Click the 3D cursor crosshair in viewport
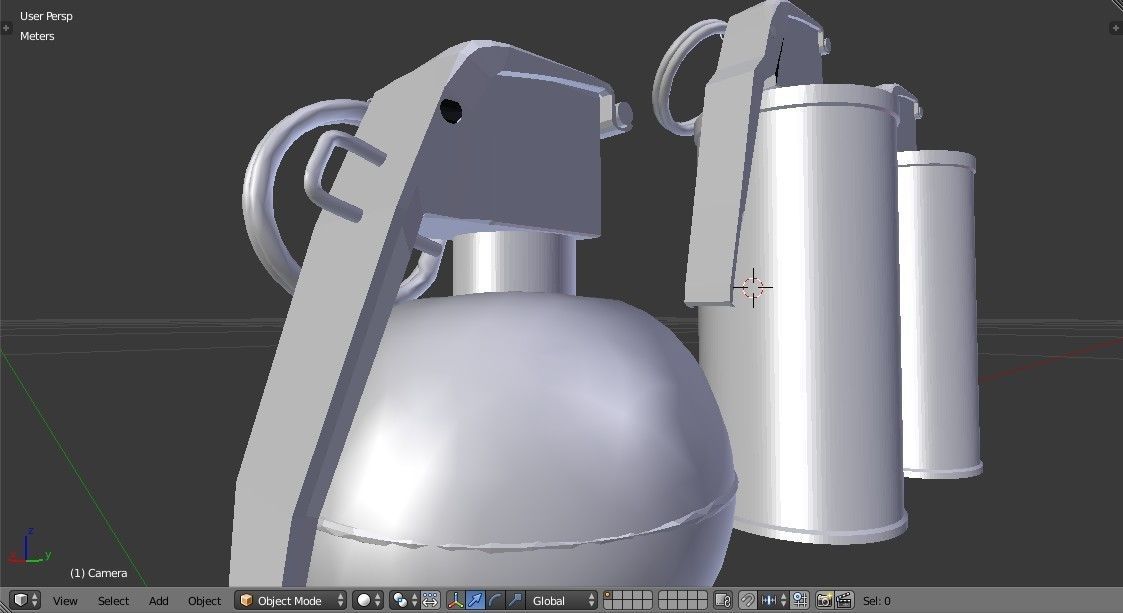The height and width of the screenshot is (613, 1123). click(753, 288)
